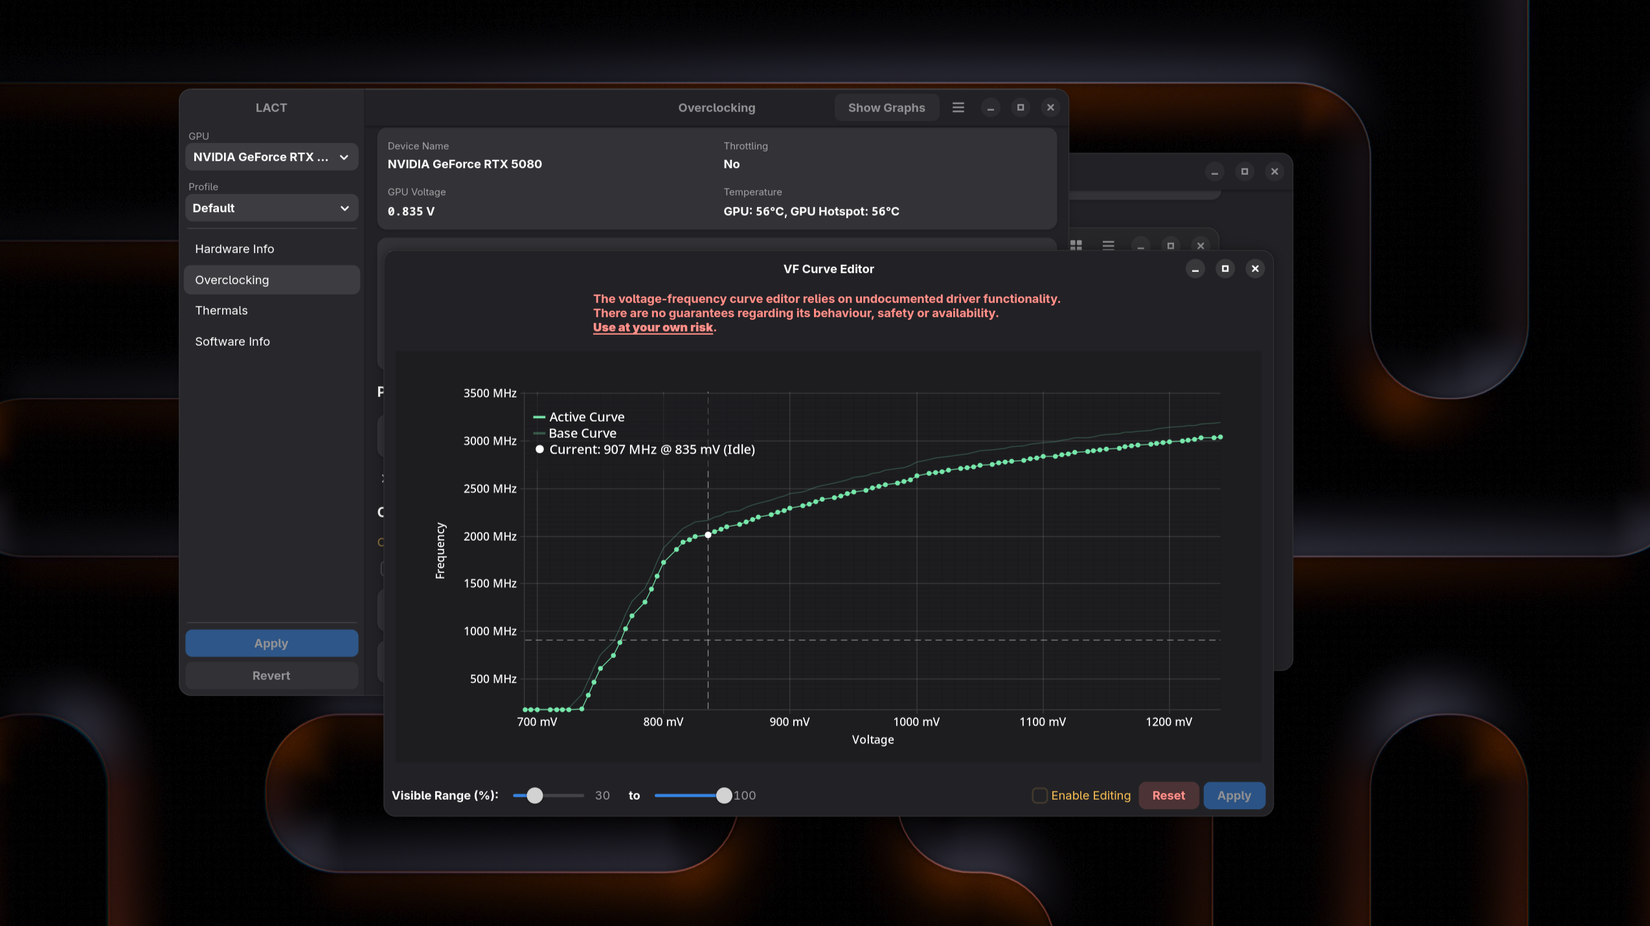Viewport: 1650px width, 926px height.
Task: Click the grid view icon in background window
Action: [1076, 245]
